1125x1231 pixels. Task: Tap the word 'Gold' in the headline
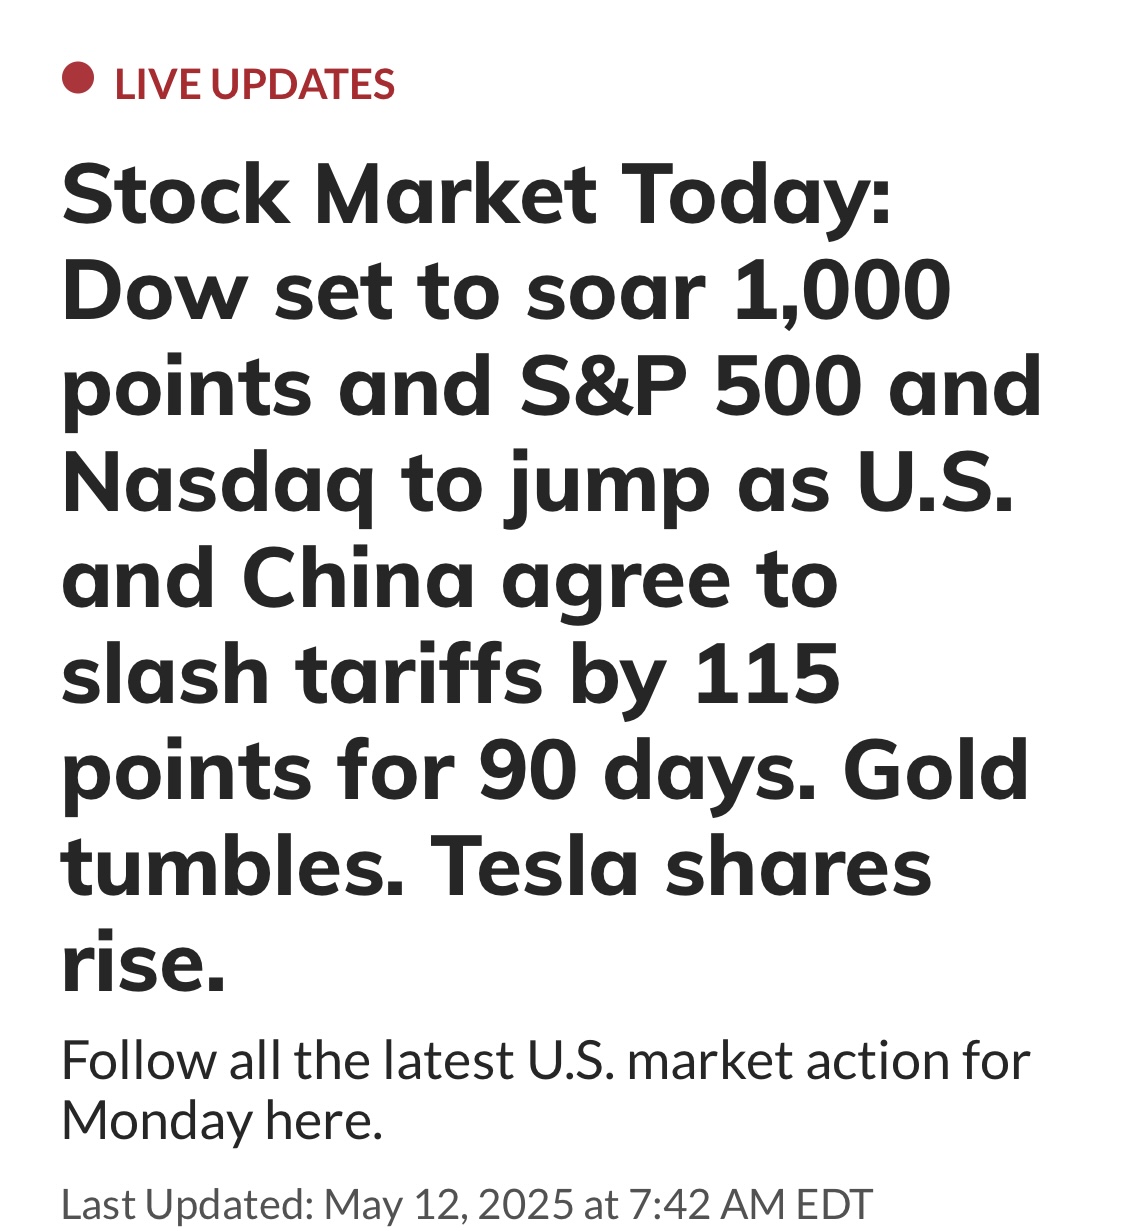(x=936, y=771)
